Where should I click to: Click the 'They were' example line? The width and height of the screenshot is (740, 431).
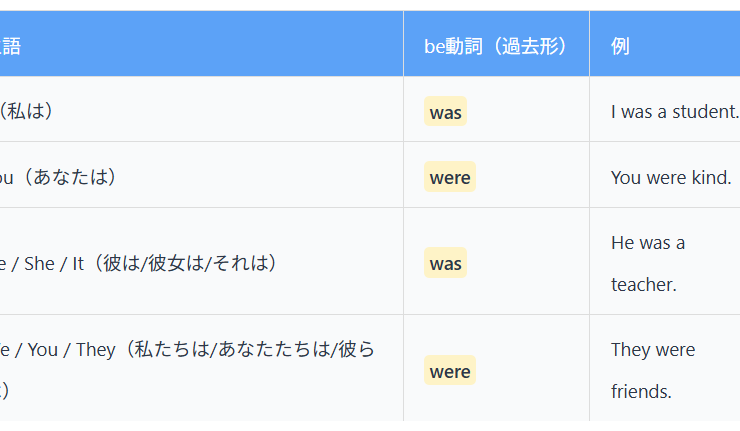tap(653, 350)
